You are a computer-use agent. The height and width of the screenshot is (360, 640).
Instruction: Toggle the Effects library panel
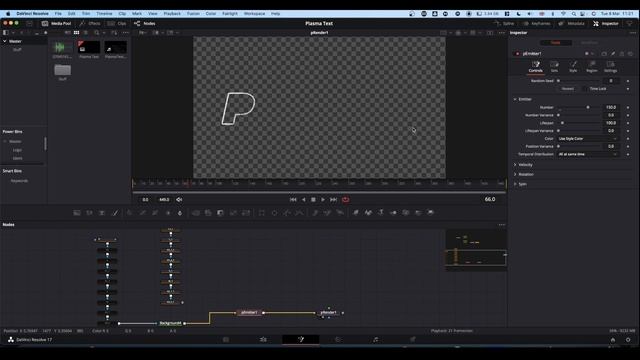[x=90, y=23]
